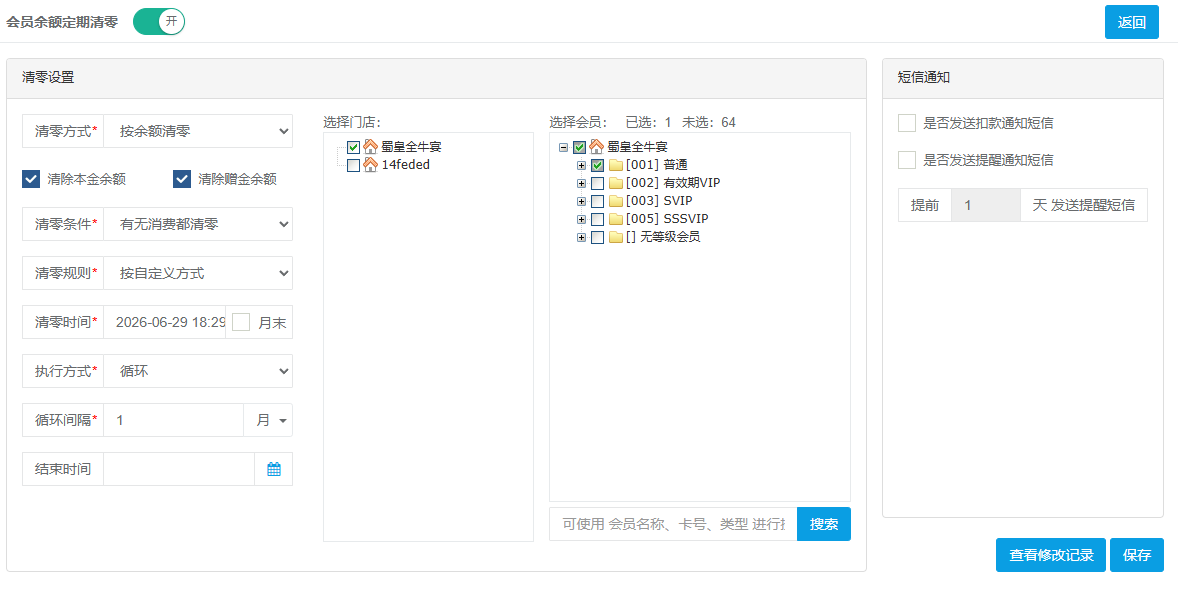Click the house icon of 蜀皇全牛宴 in member tree

click(597, 147)
